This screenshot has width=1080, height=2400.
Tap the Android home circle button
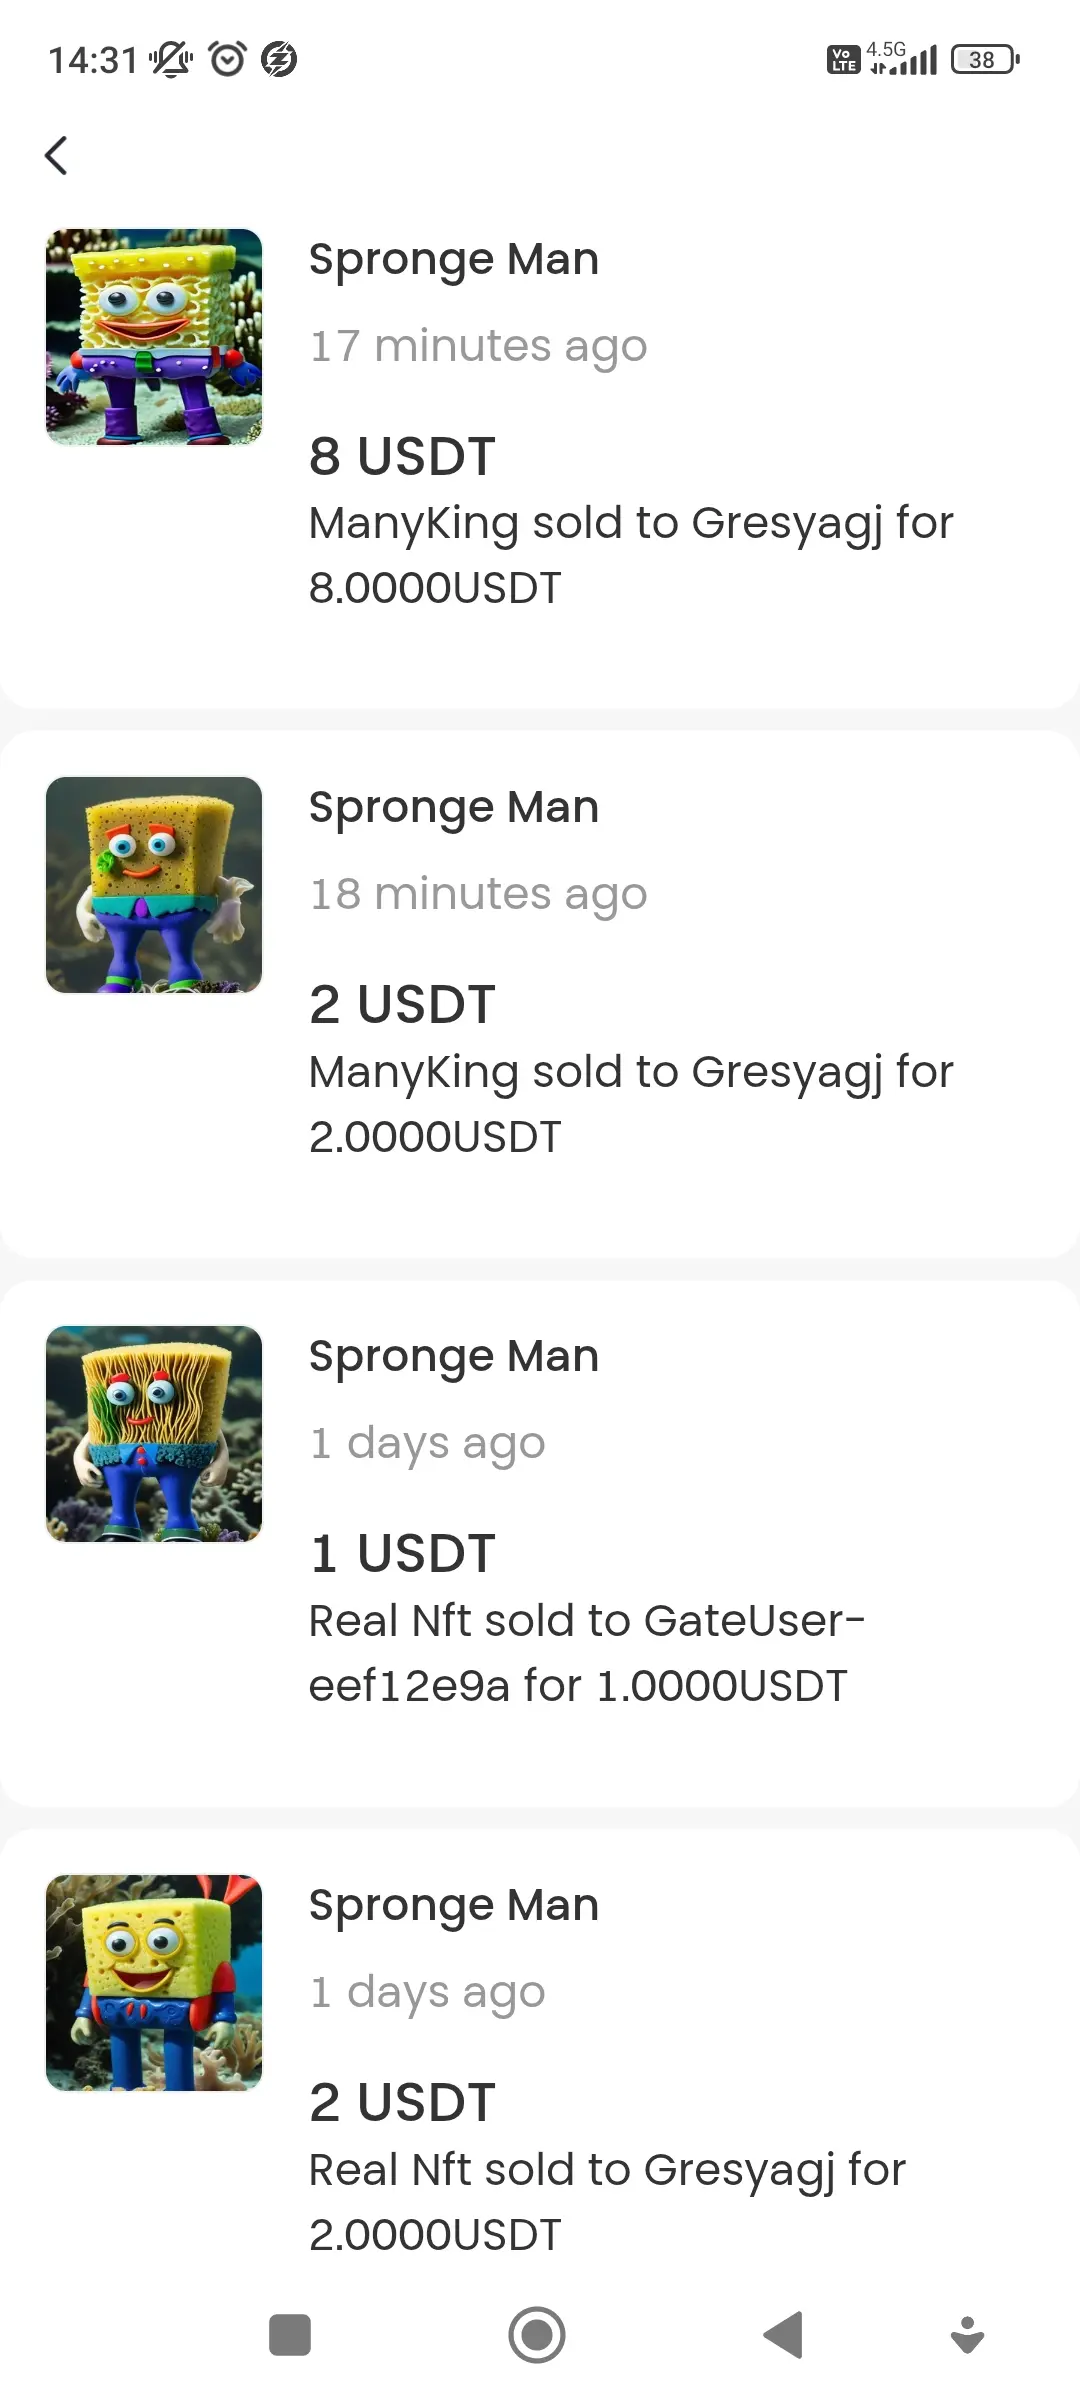(537, 2335)
